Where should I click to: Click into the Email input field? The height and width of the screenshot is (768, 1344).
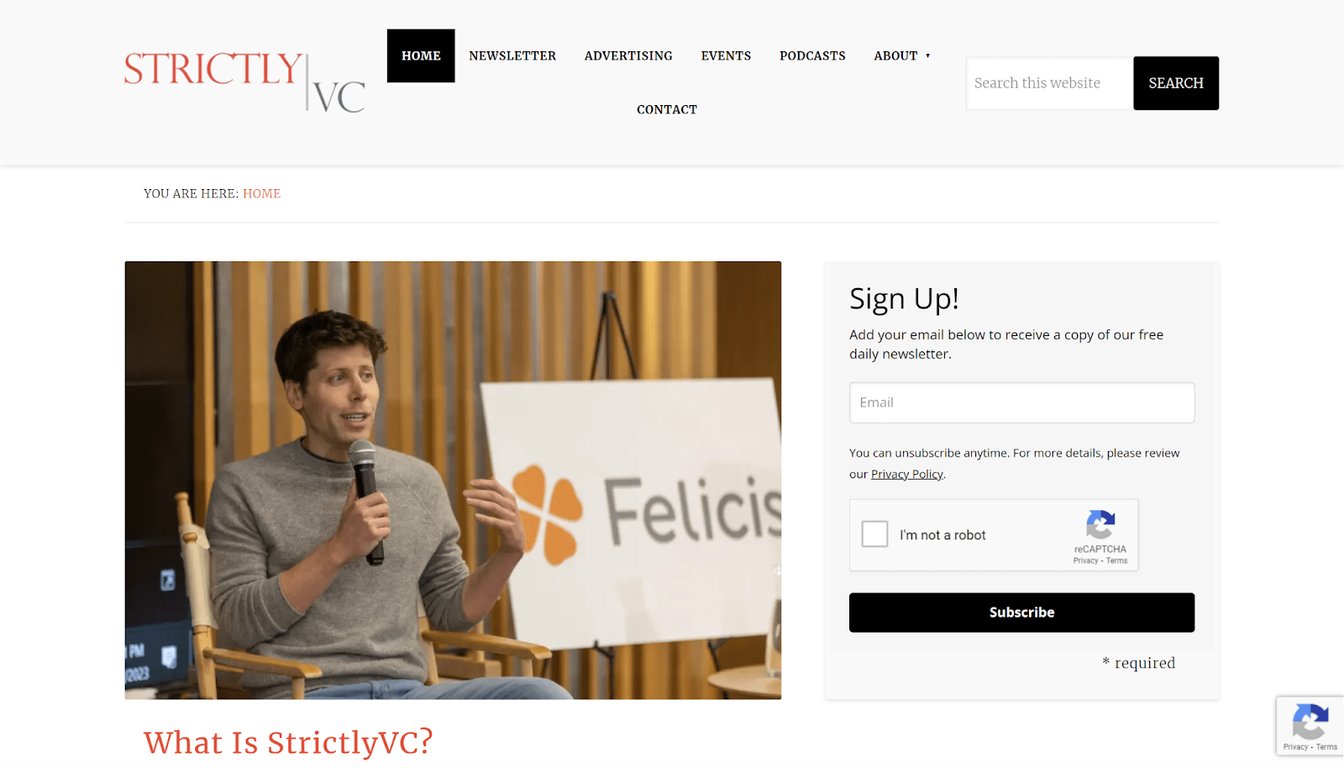pos(1022,402)
